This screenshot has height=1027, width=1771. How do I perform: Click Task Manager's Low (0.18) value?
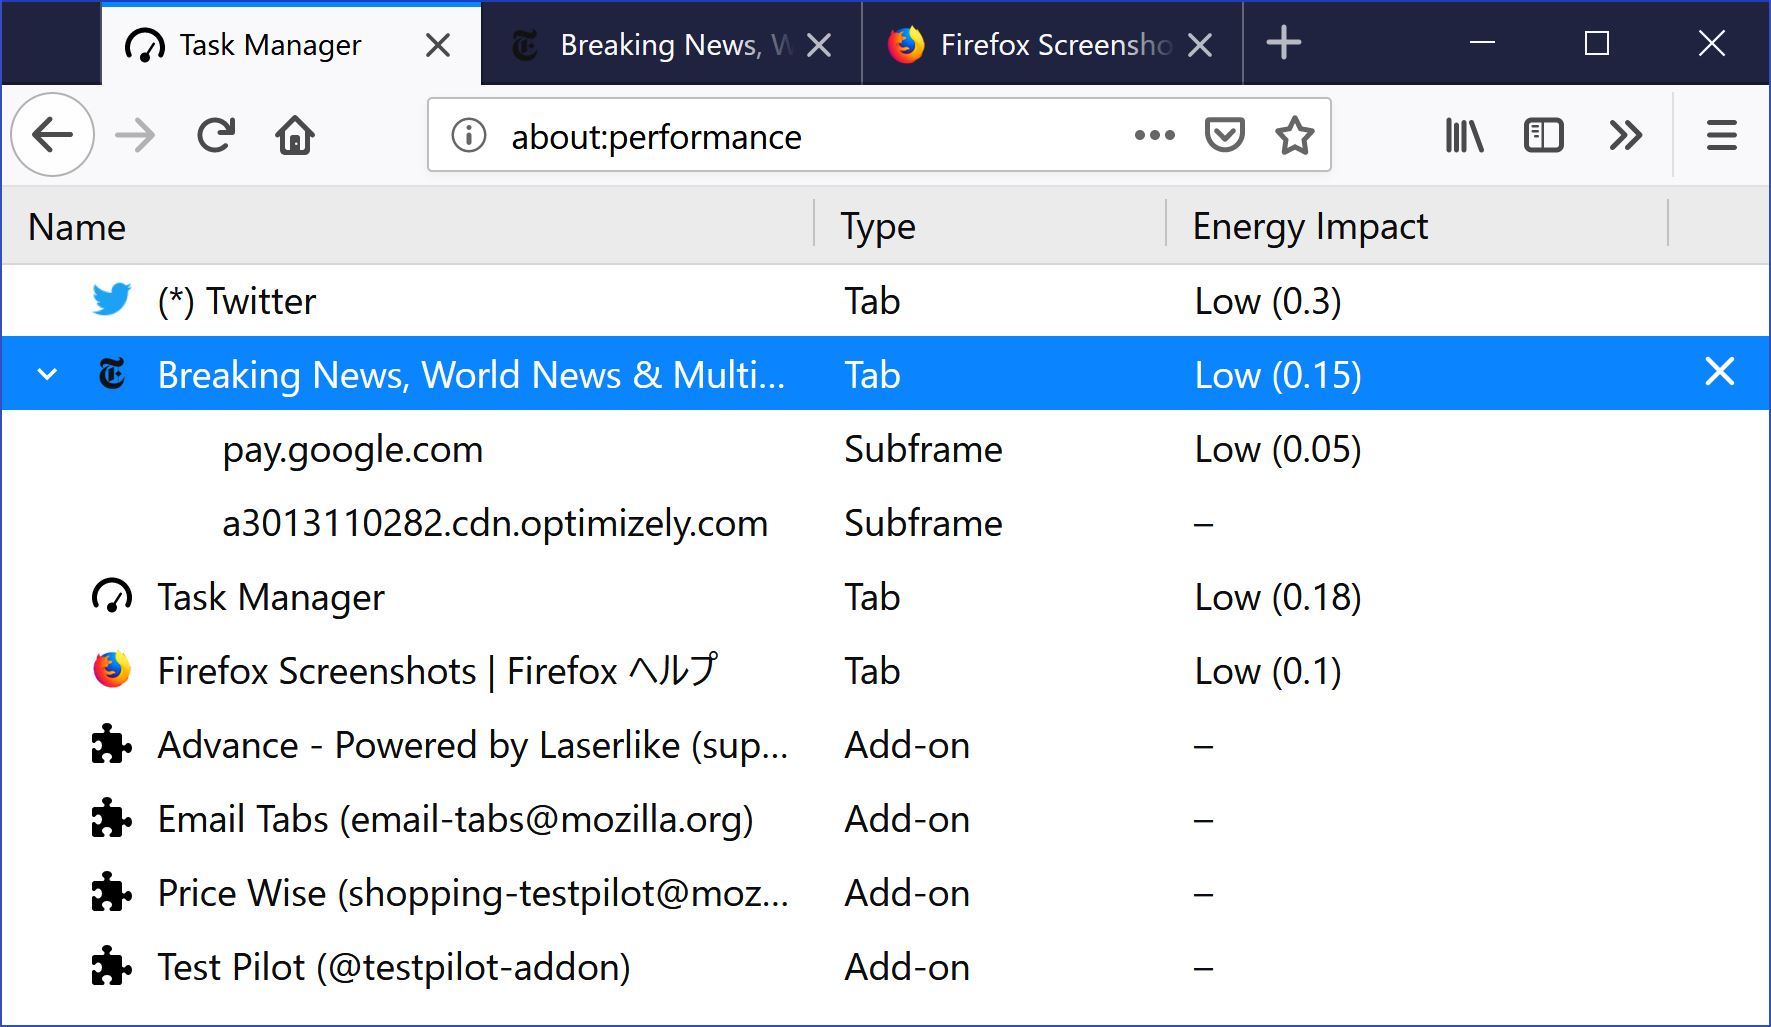(x=1278, y=597)
